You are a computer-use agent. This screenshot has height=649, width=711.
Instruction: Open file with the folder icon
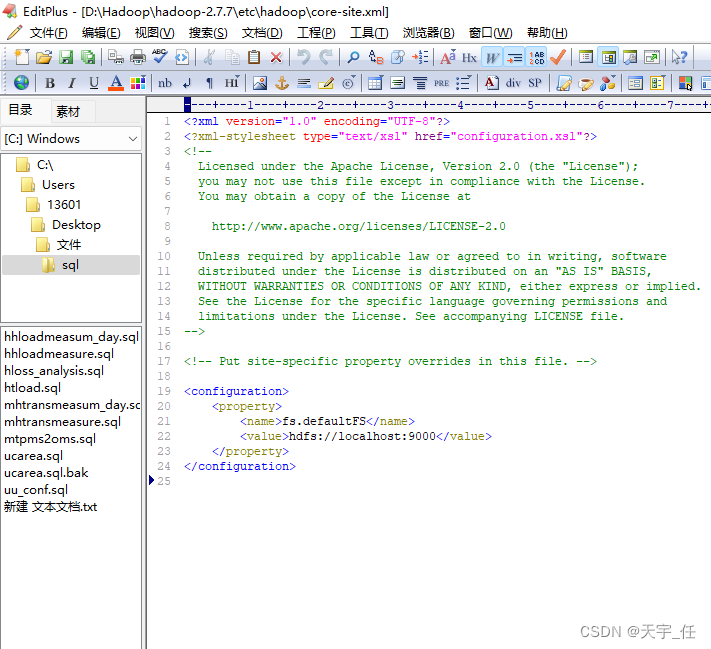click(x=44, y=57)
